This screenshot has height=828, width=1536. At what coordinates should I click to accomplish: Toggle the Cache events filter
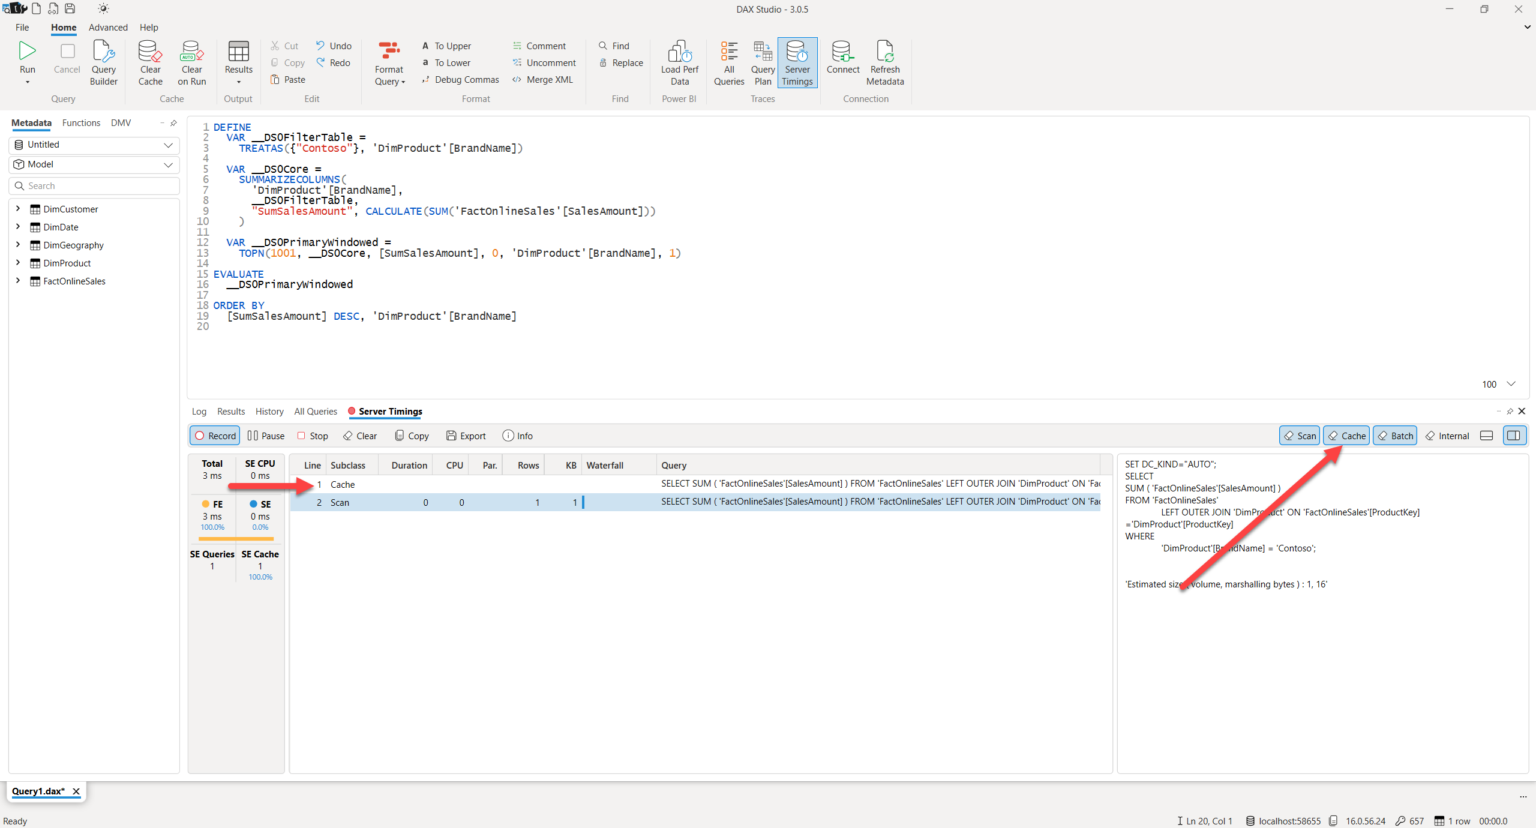click(x=1346, y=435)
